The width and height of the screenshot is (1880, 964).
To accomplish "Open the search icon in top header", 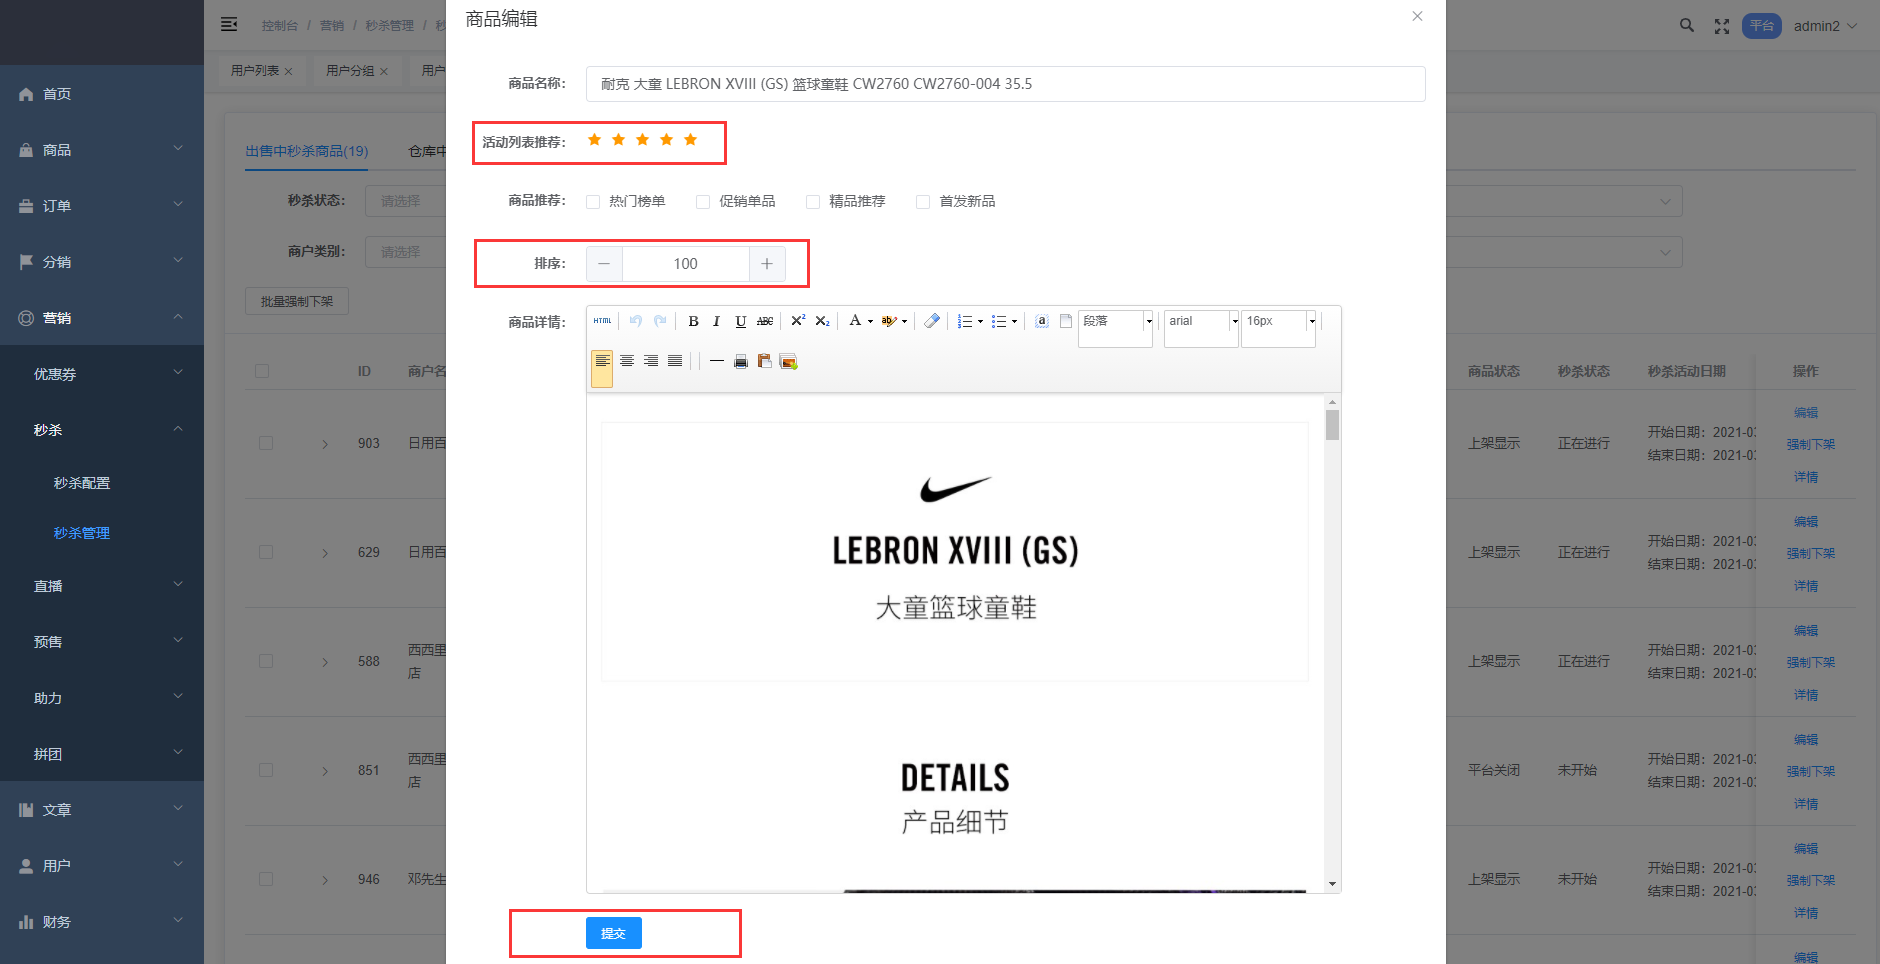I will click(1687, 26).
